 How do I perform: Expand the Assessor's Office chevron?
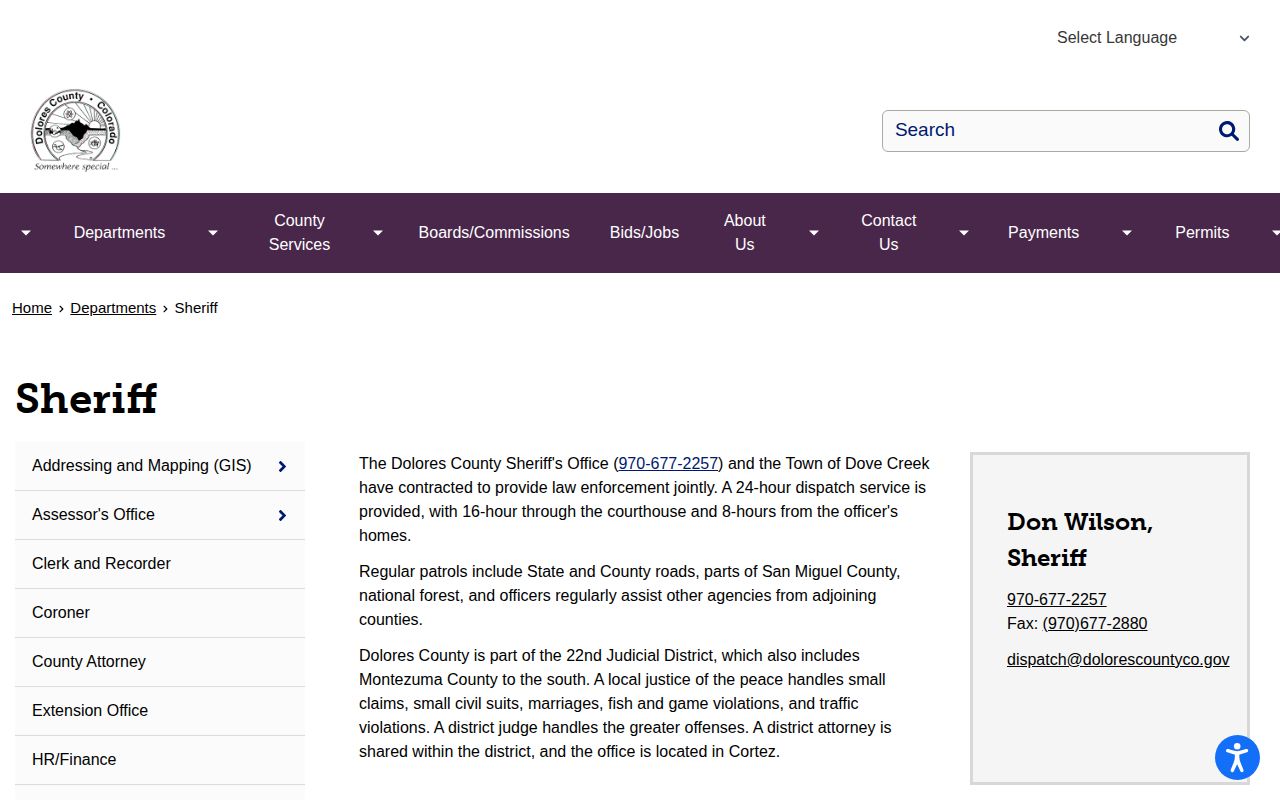(282, 515)
